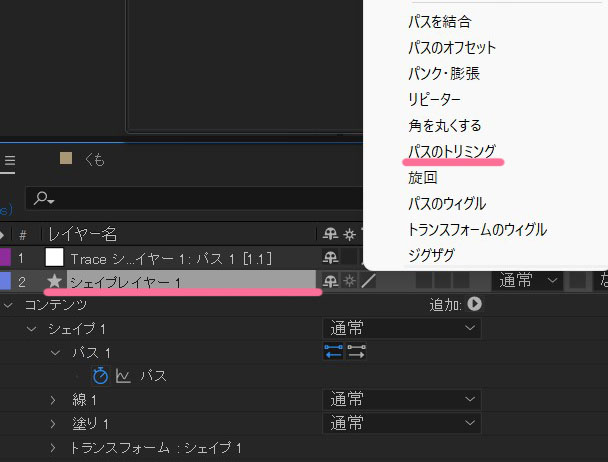Screen dimensions: 608x462
Task: Open layer 2 blending mode 通常 dropdown
Action: [x=528, y=280]
